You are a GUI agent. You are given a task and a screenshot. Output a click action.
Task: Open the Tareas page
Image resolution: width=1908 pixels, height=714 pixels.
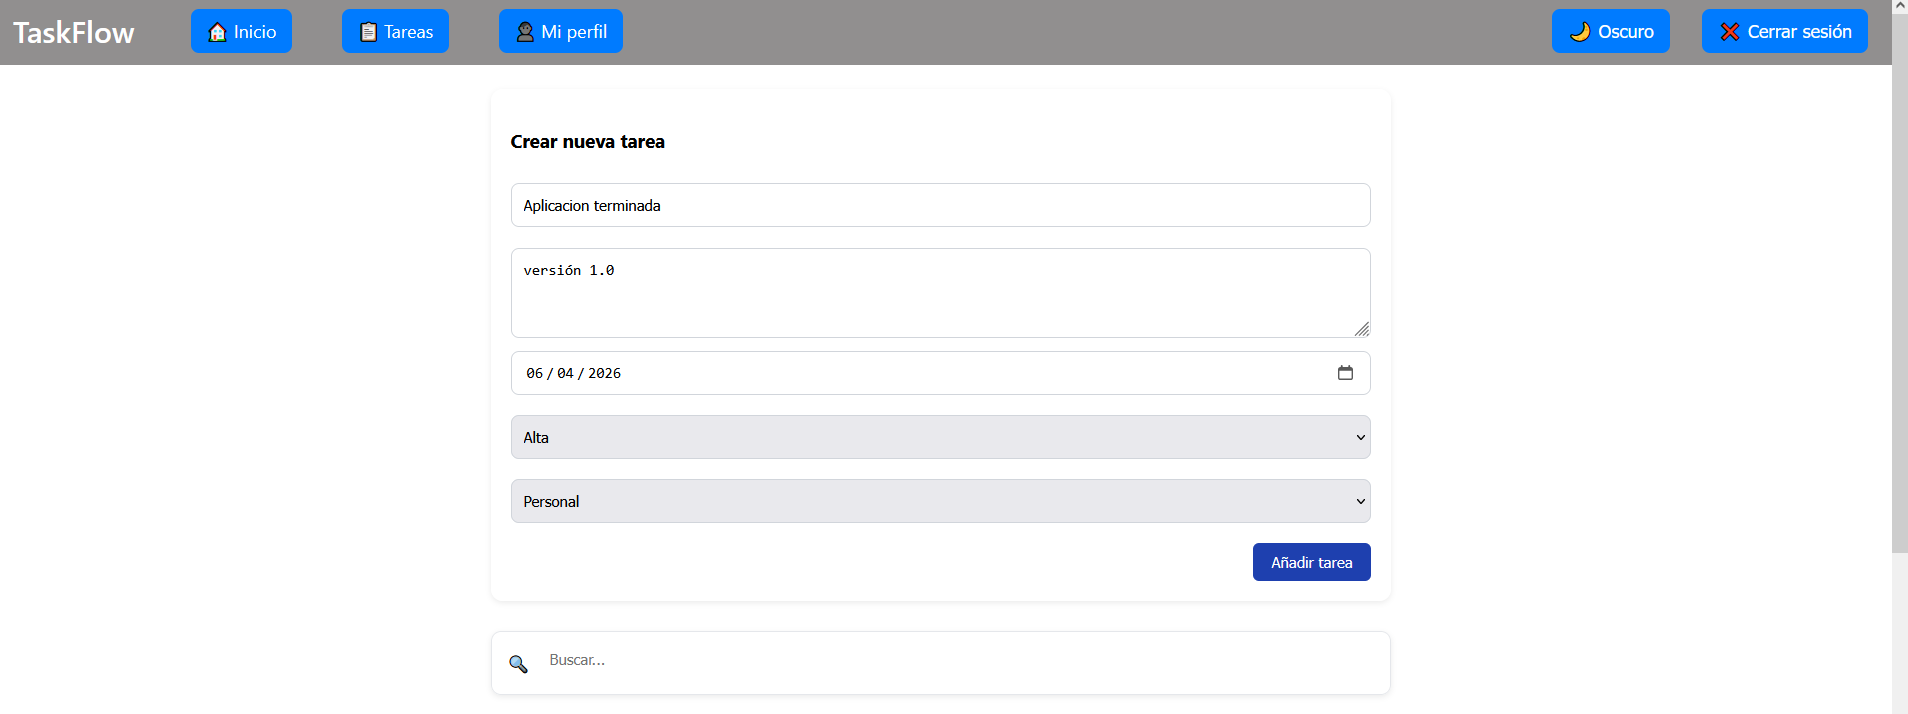(x=395, y=32)
